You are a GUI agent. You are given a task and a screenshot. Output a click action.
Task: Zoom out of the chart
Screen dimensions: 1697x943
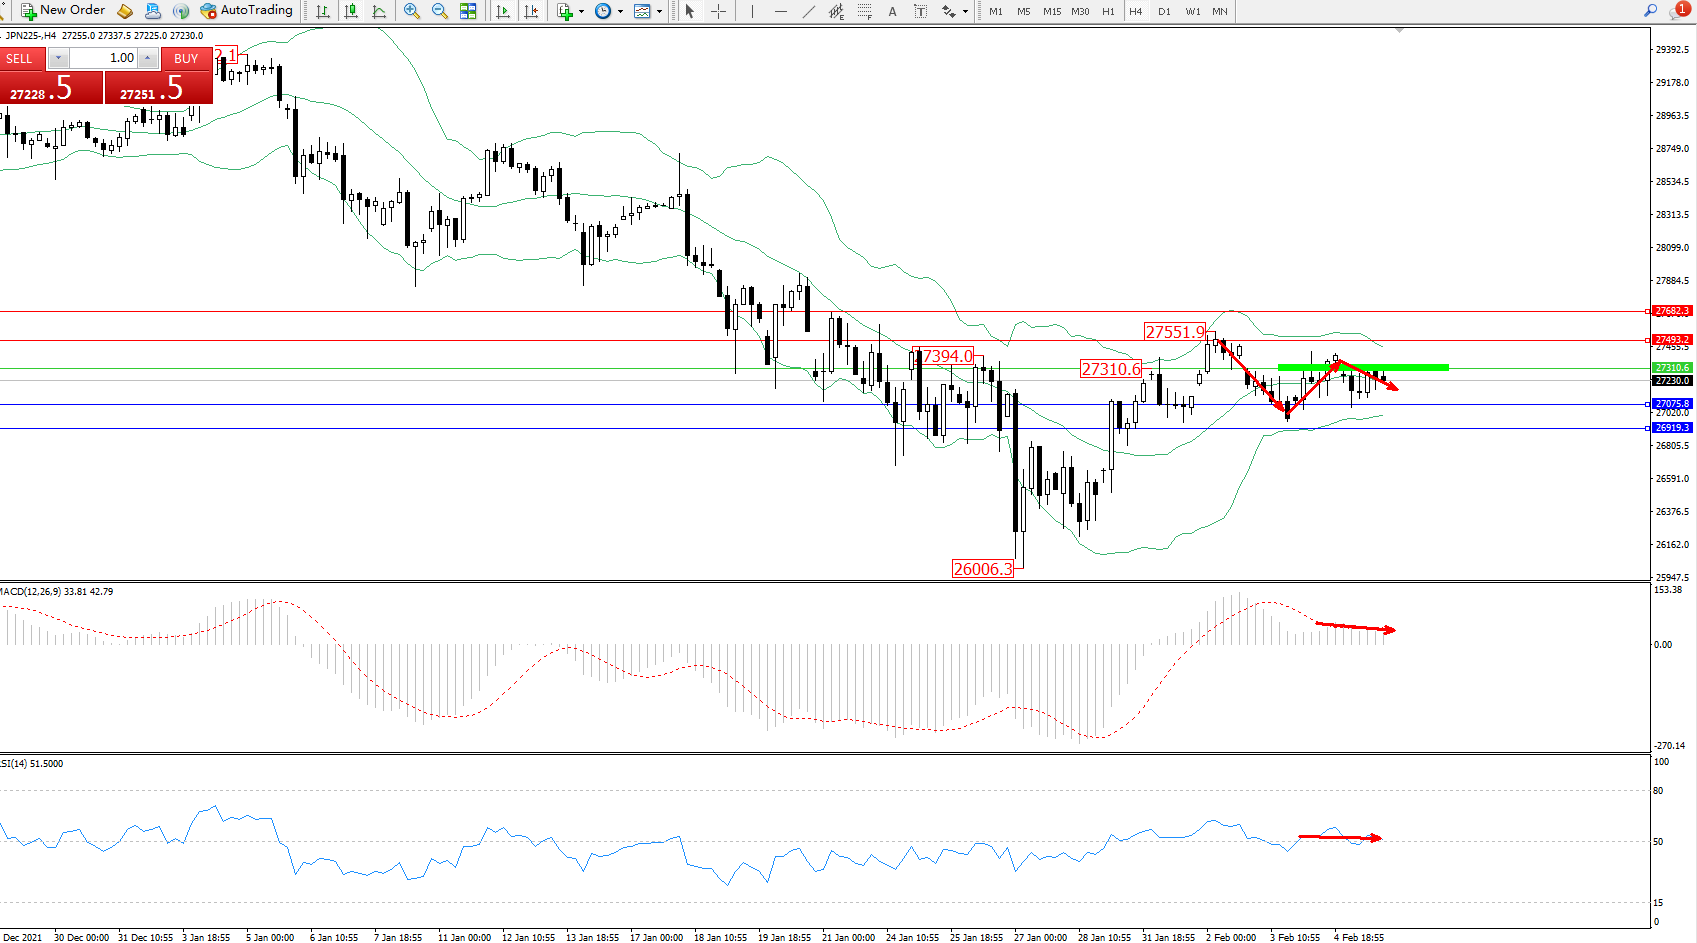439,11
